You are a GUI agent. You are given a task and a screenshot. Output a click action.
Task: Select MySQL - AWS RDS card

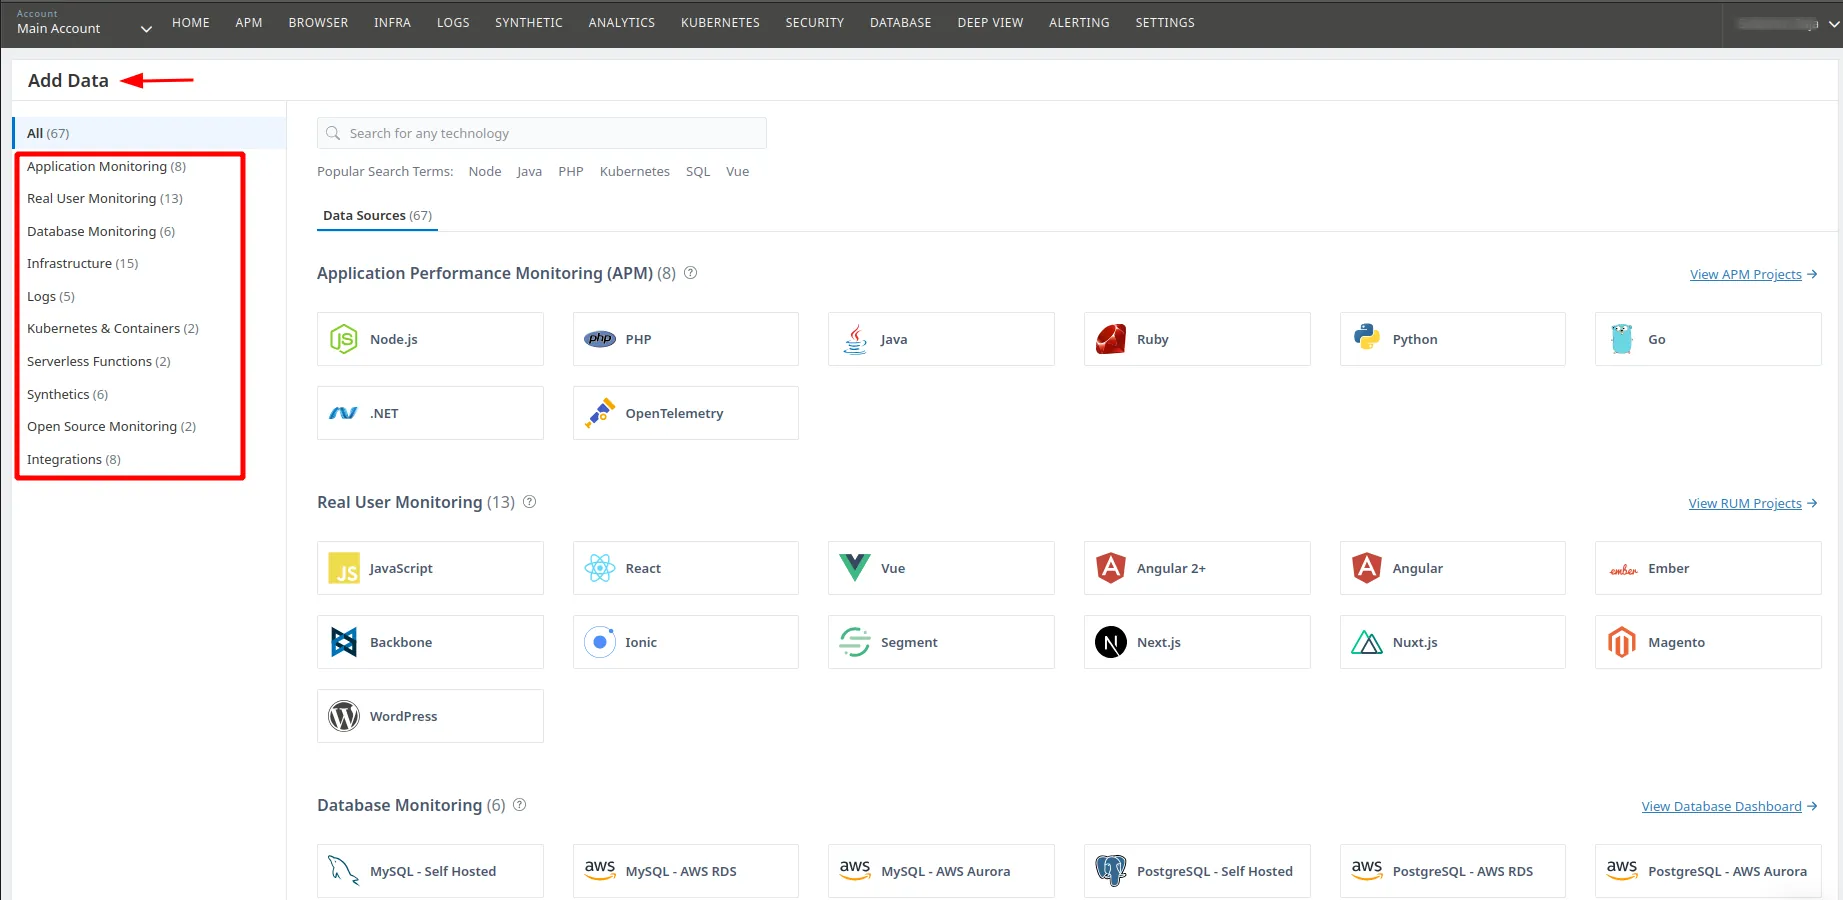(x=686, y=871)
